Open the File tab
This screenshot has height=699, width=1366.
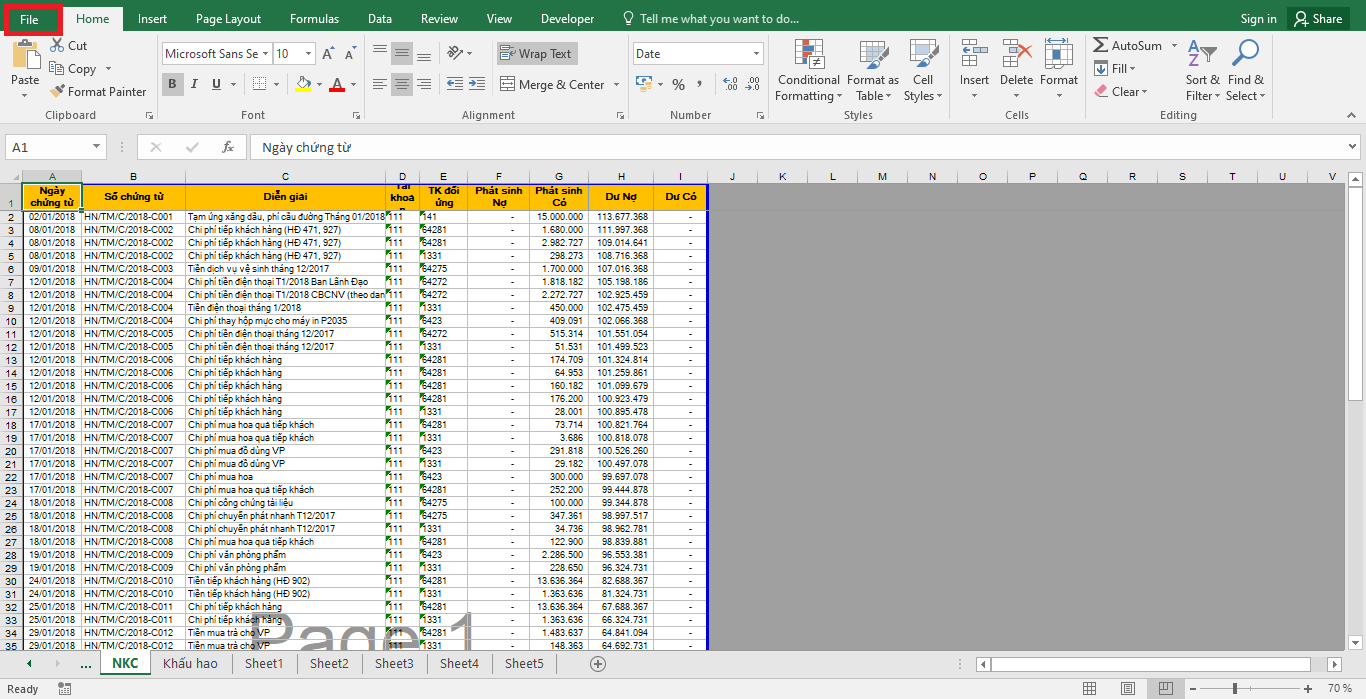pos(30,19)
